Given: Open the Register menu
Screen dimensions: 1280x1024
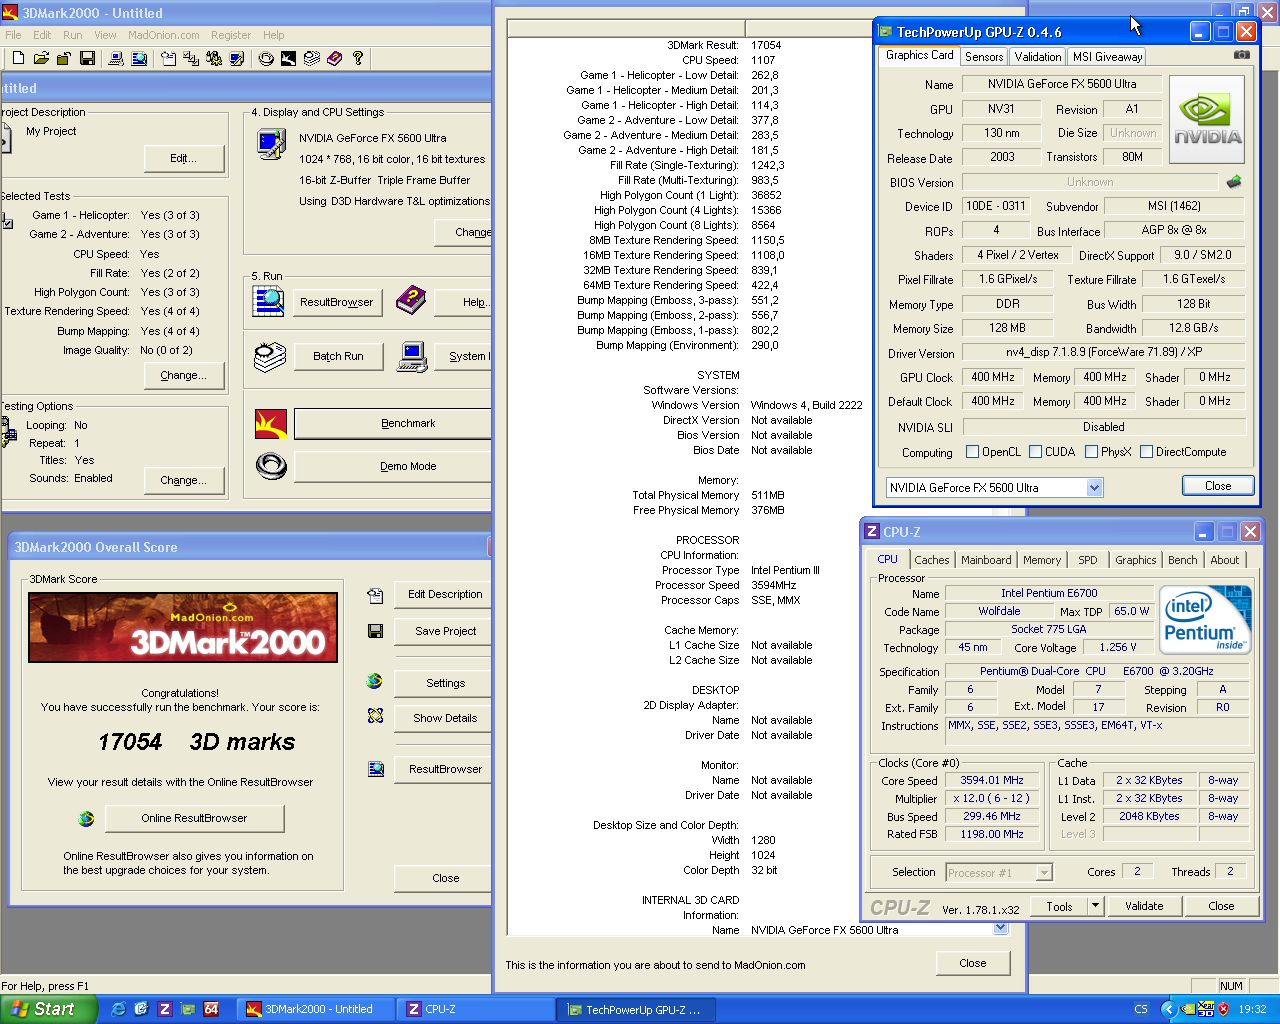Looking at the screenshot, I should click(x=231, y=35).
